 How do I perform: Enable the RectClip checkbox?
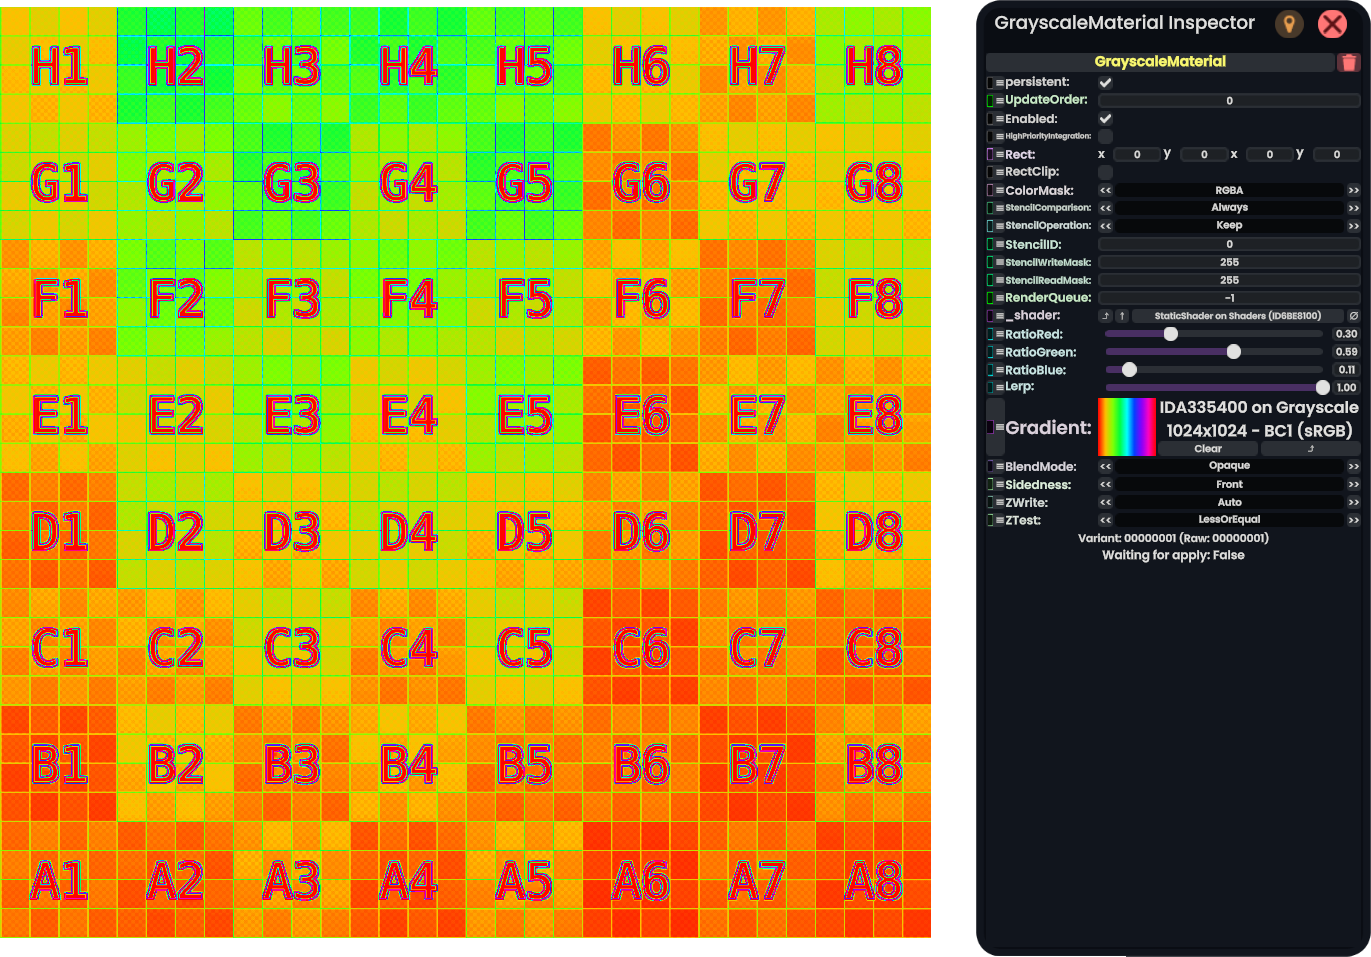pyautogui.click(x=1105, y=172)
